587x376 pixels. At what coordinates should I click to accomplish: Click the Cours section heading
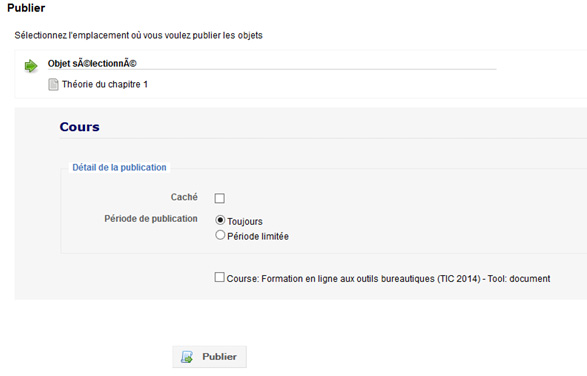click(x=79, y=127)
